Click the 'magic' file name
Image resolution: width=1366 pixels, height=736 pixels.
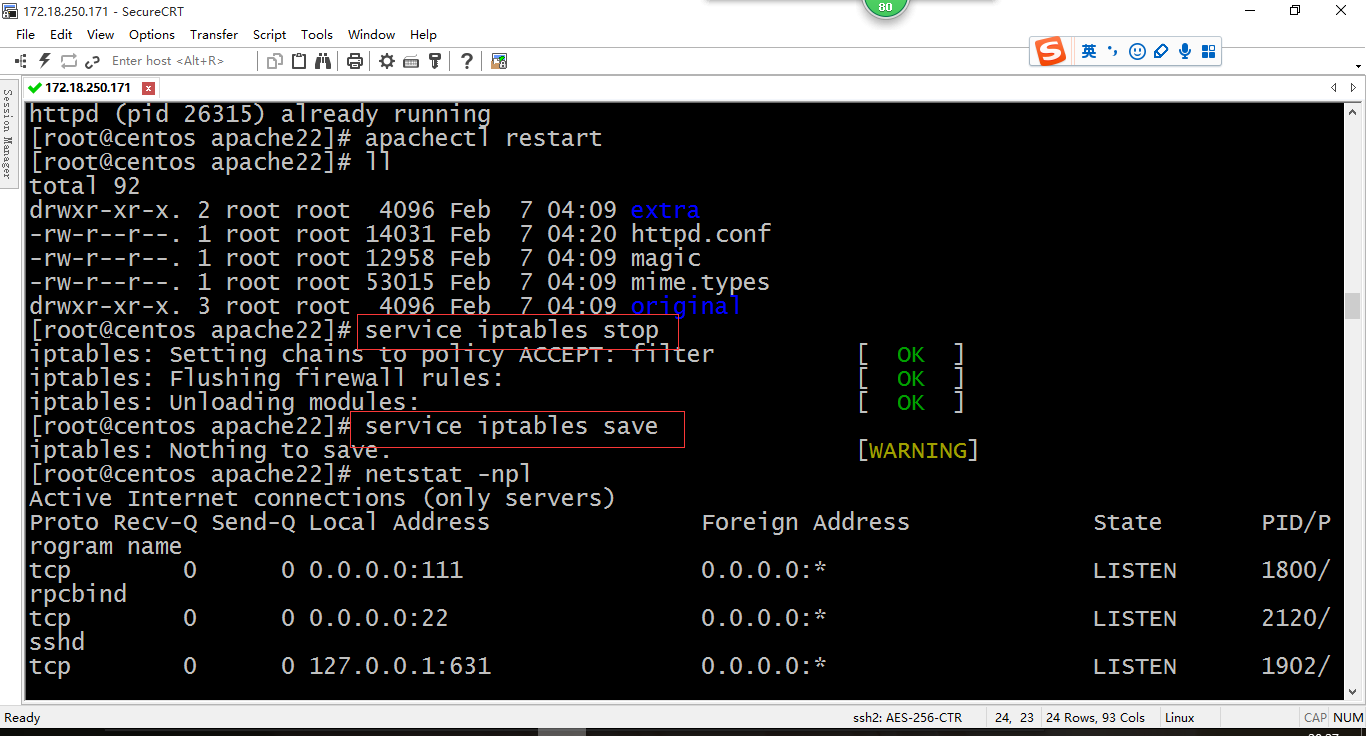coord(665,259)
